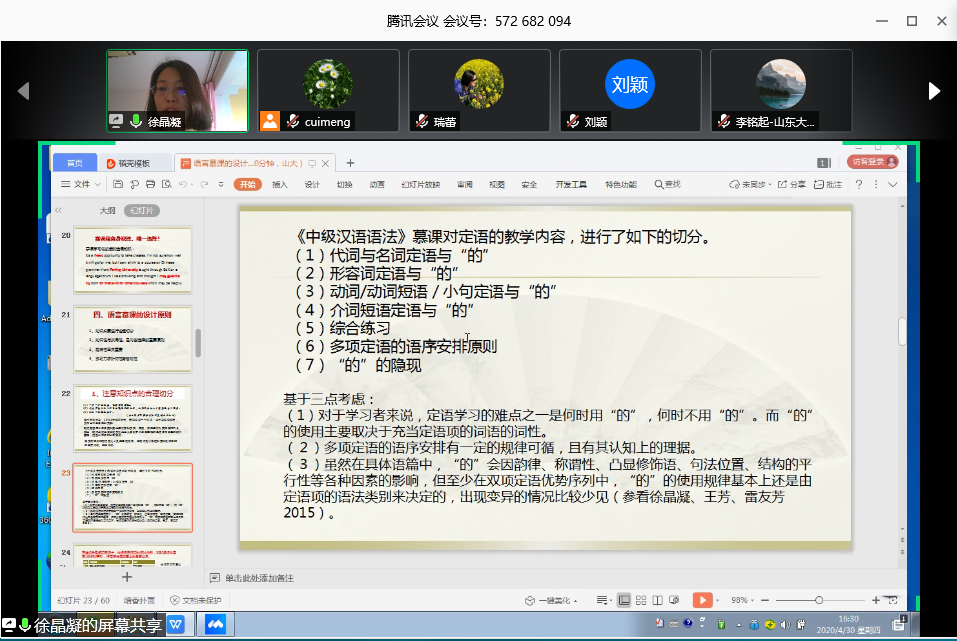Click the undo arrow icon
The image size is (957, 641).
pyautogui.click(x=182, y=184)
